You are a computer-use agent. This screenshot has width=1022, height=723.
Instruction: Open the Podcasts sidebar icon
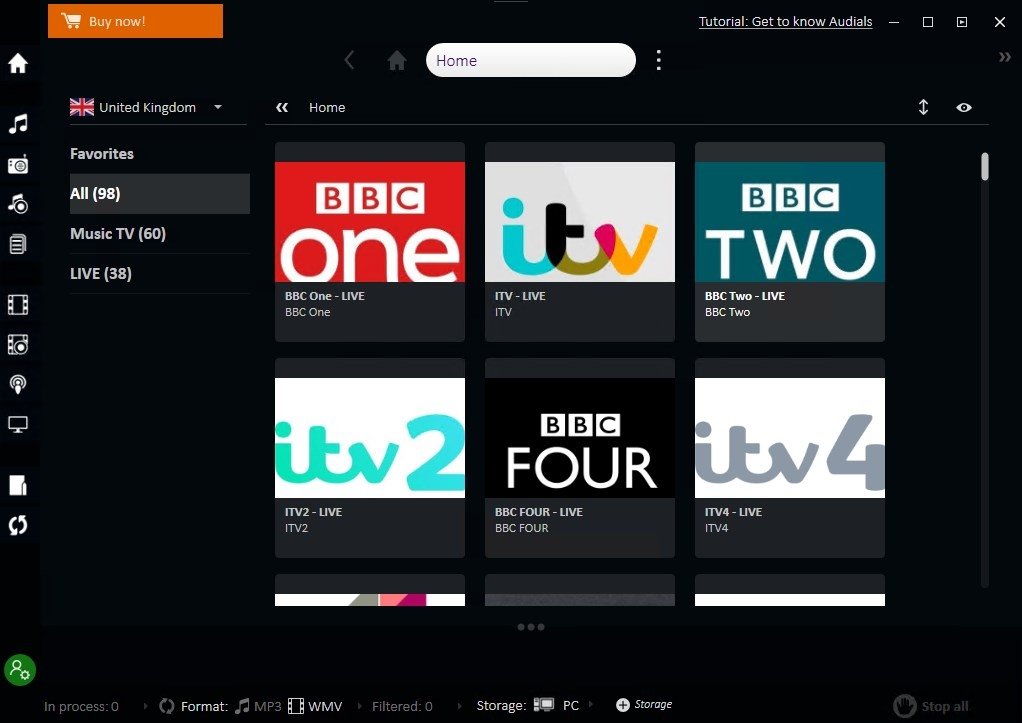point(18,384)
